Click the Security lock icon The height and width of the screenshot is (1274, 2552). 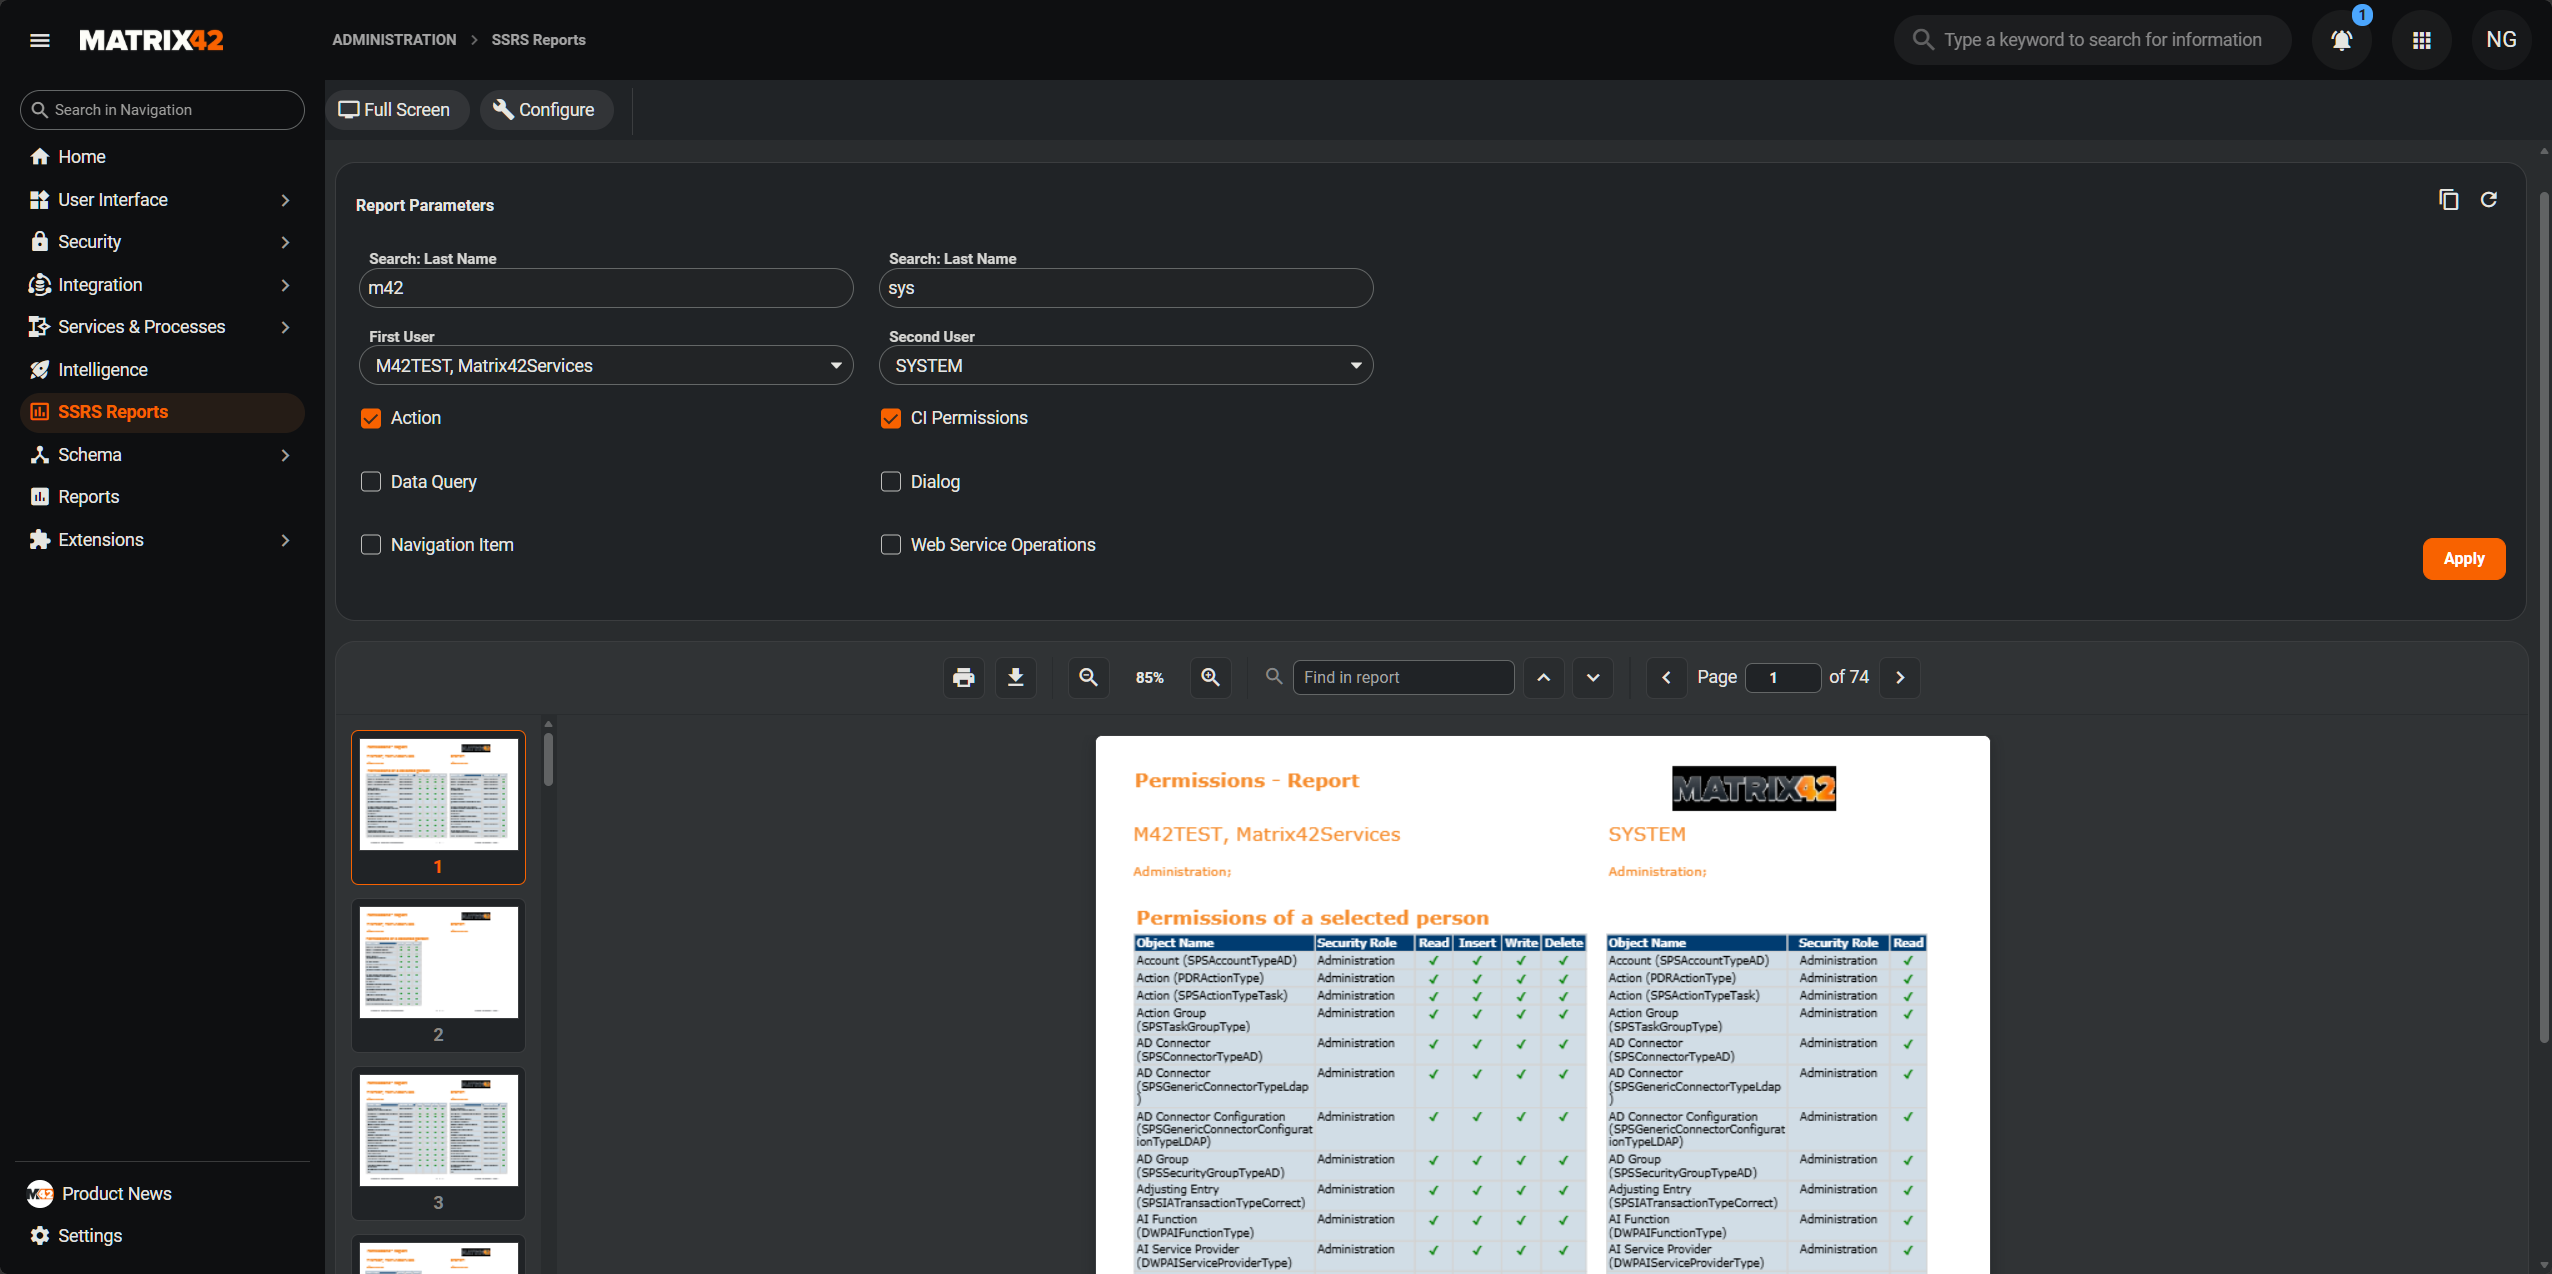(x=40, y=242)
